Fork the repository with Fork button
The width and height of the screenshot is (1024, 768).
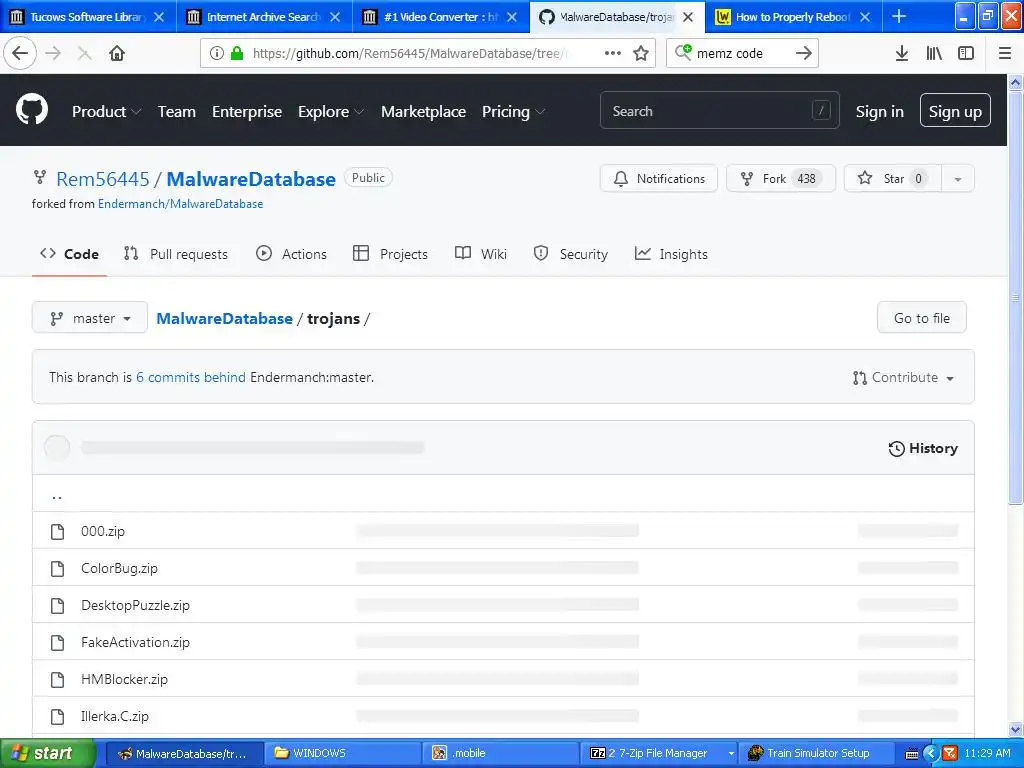point(781,179)
